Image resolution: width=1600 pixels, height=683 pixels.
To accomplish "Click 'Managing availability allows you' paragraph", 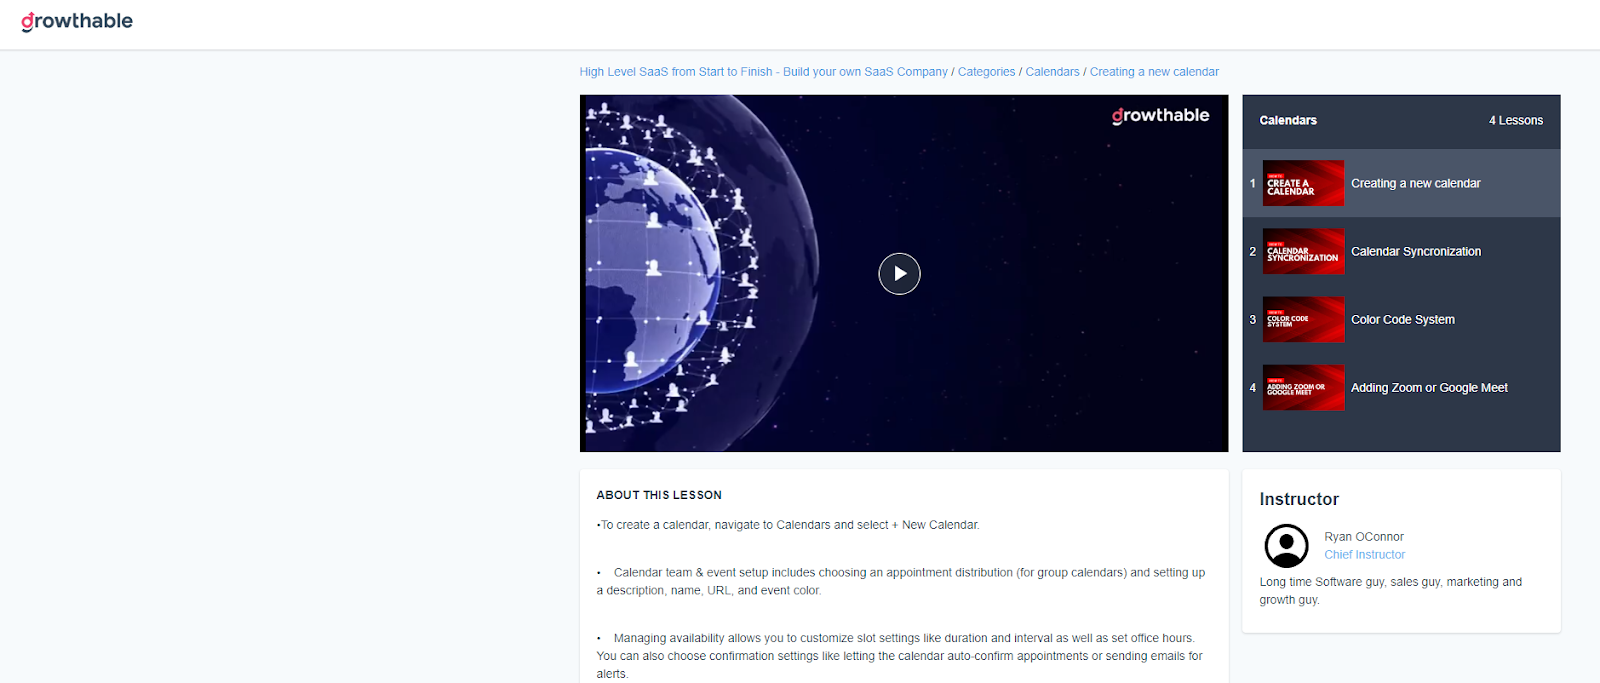I will pyautogui.click(x=900, y=656).
